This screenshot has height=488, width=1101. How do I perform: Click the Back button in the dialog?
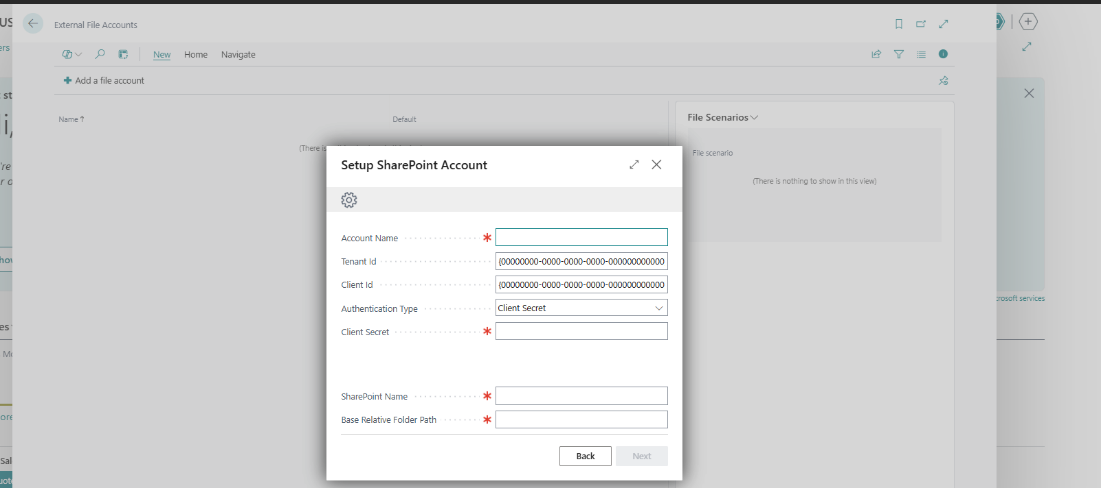pyautogui.click(x=585, y=456)
